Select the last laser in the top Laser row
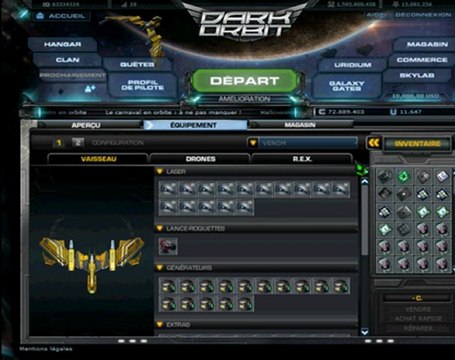The height and width of the screenshot is (360, 455). coord(341,190)
